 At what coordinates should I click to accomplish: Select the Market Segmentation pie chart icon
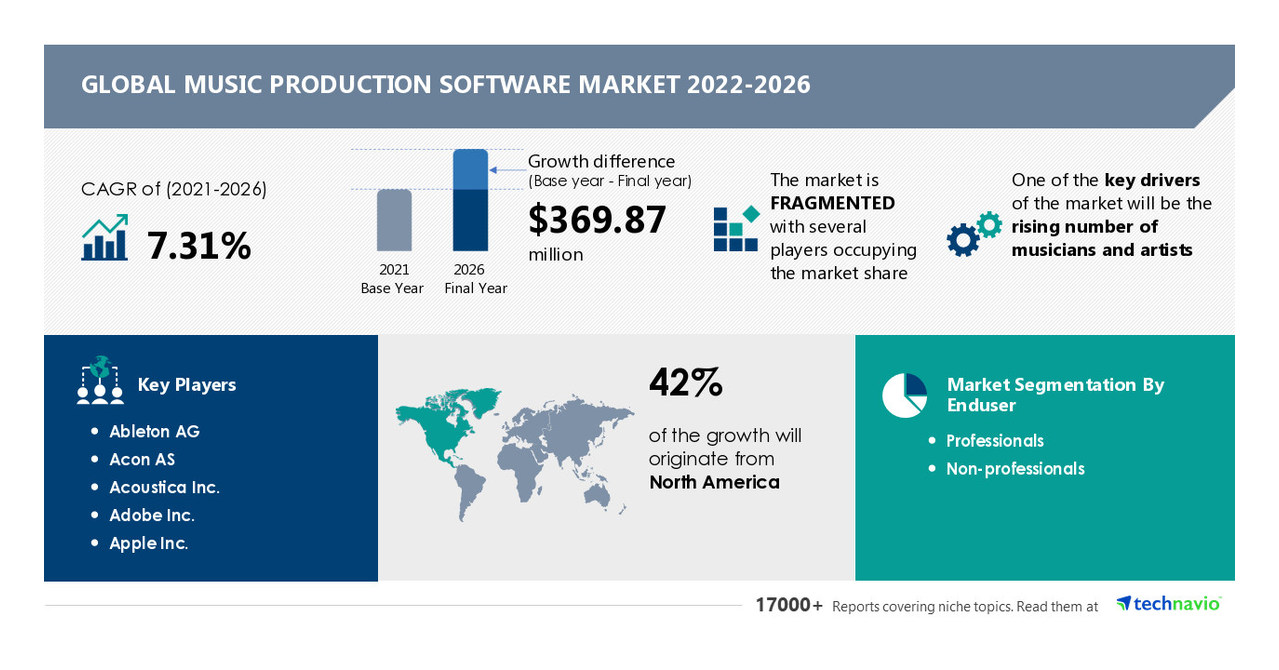(903, 394)
